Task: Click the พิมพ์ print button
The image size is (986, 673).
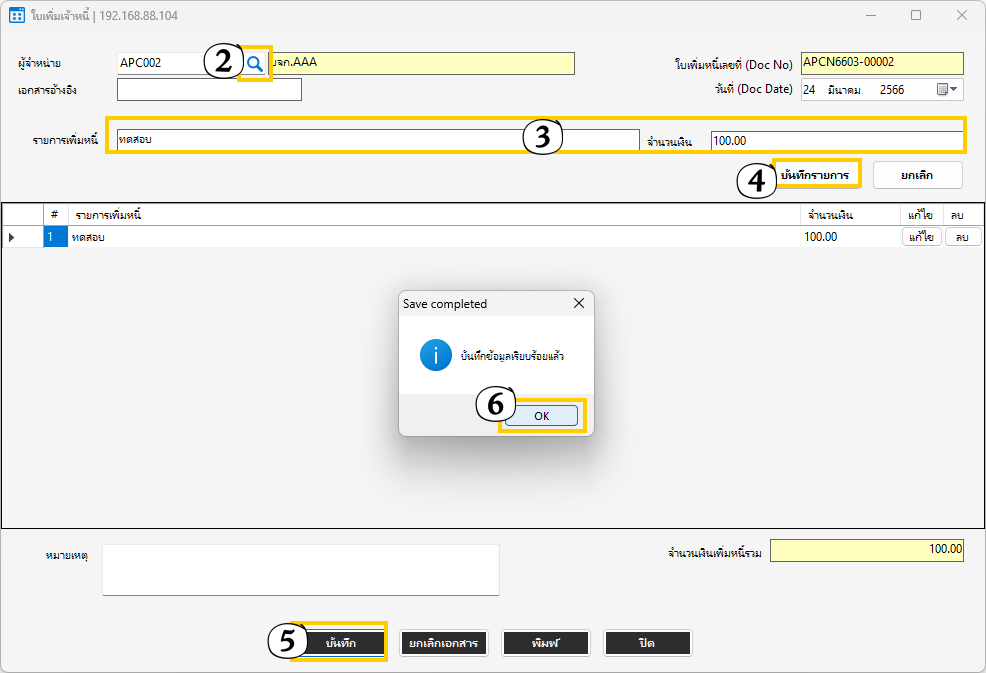Action: (x=545, y=643)
